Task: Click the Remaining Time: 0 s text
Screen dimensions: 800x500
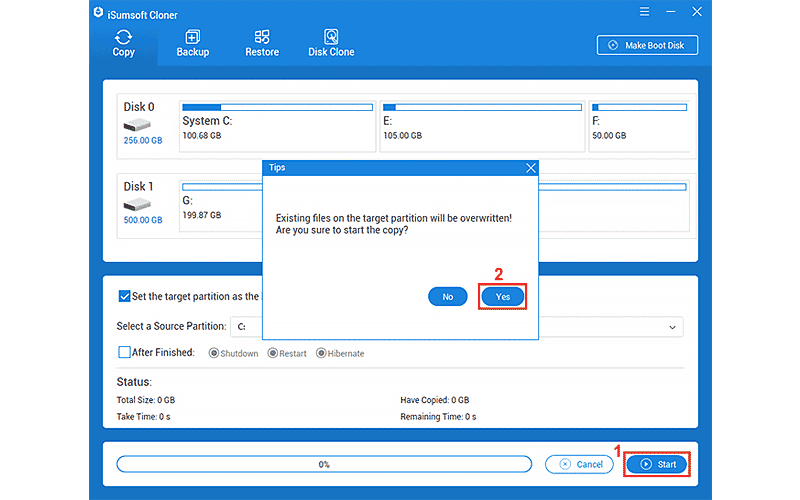Action: (438, 417)
